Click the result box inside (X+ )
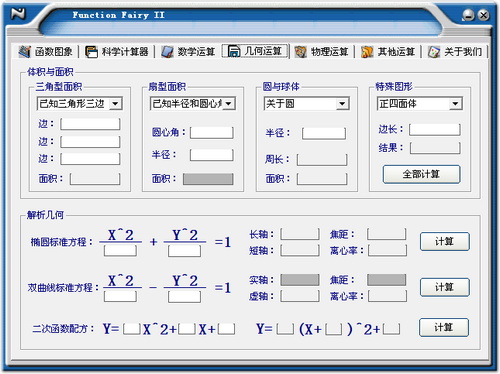 334,329
